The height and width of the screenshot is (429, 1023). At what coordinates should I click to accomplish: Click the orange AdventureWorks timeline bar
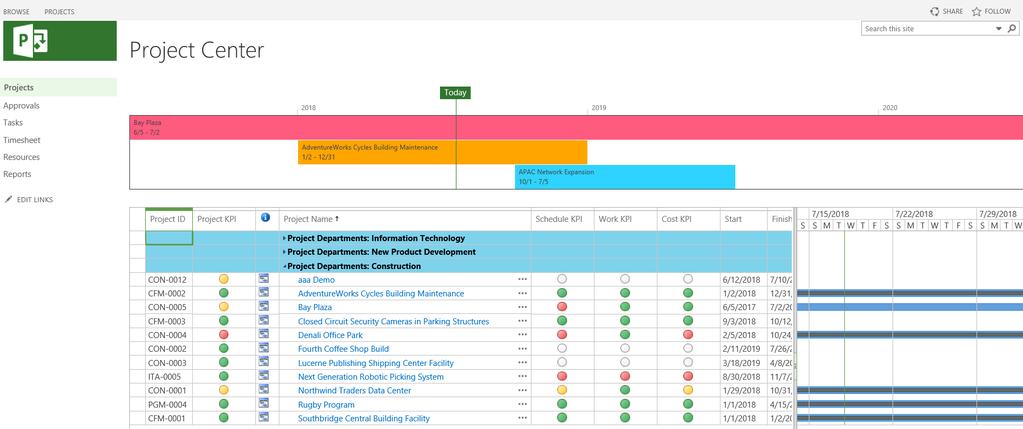pos(442,152)
